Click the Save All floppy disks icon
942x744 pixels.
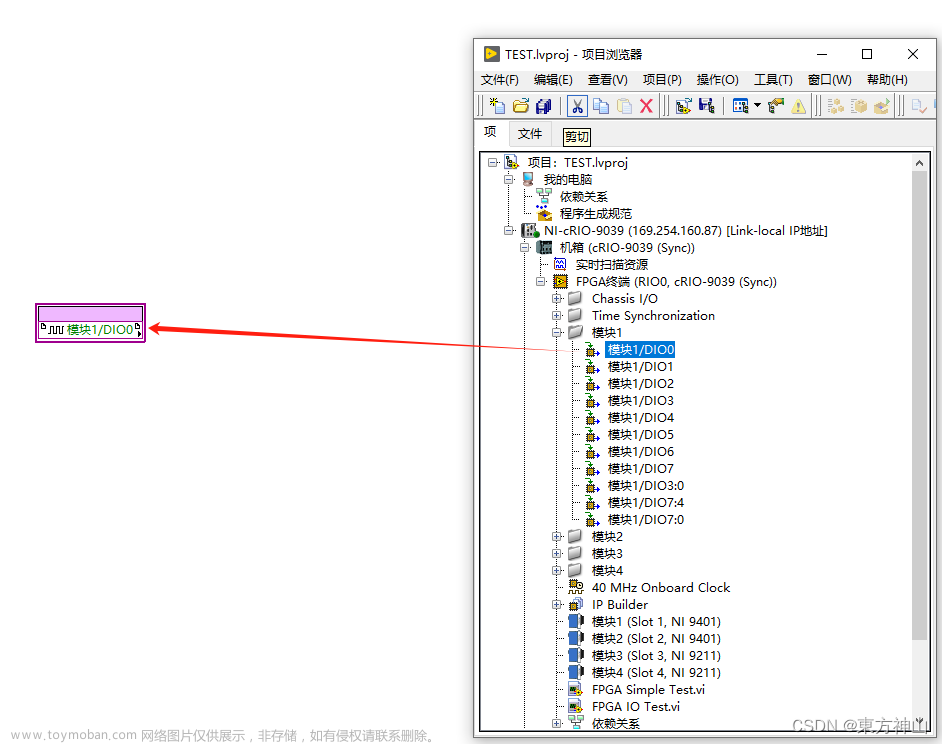[x=544, y=106]
